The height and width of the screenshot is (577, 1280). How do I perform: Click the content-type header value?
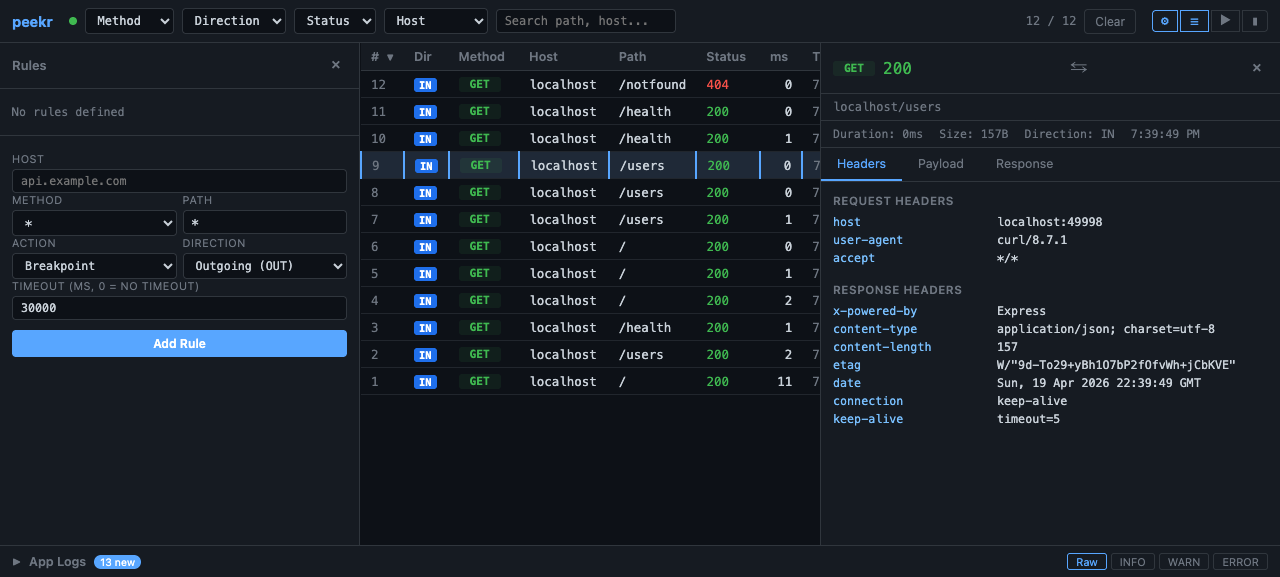1105,329
